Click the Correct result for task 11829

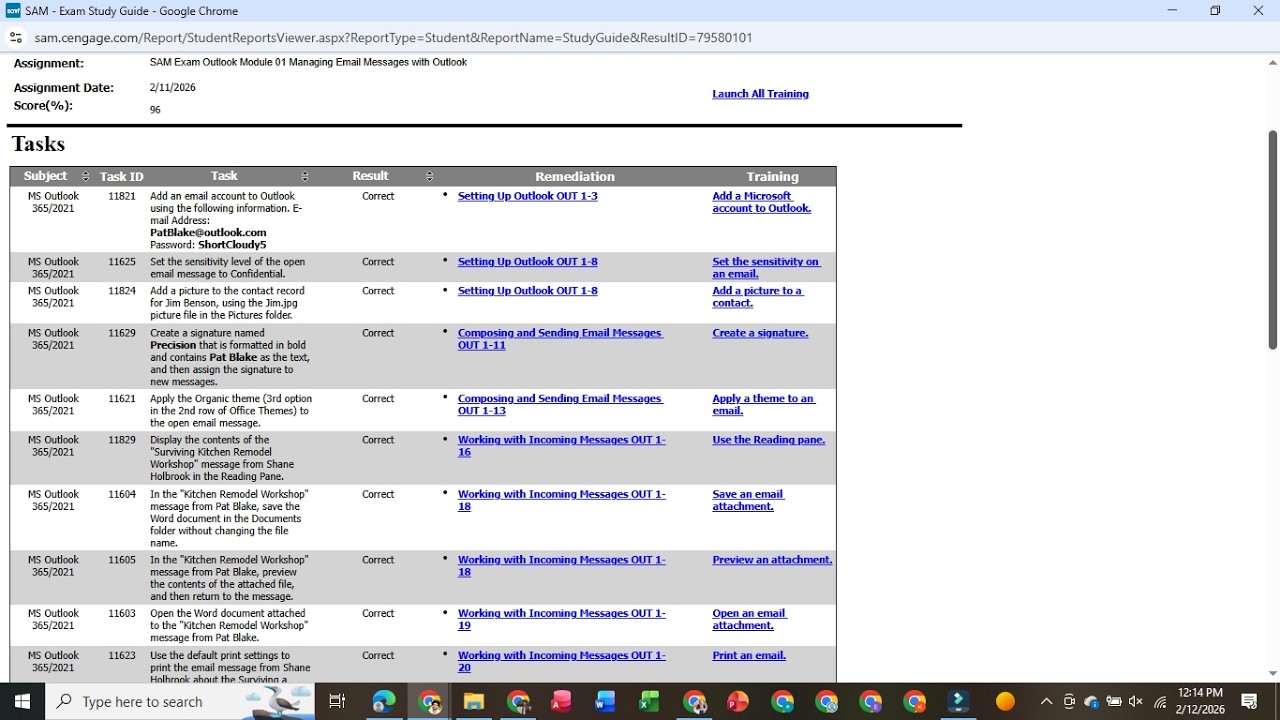378,440
